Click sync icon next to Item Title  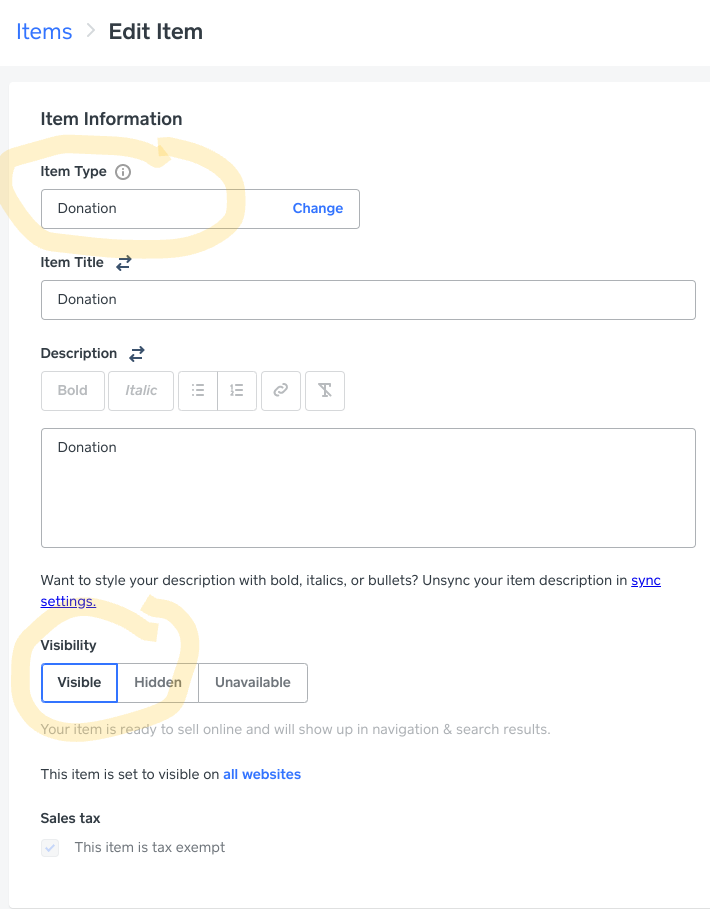124,263
